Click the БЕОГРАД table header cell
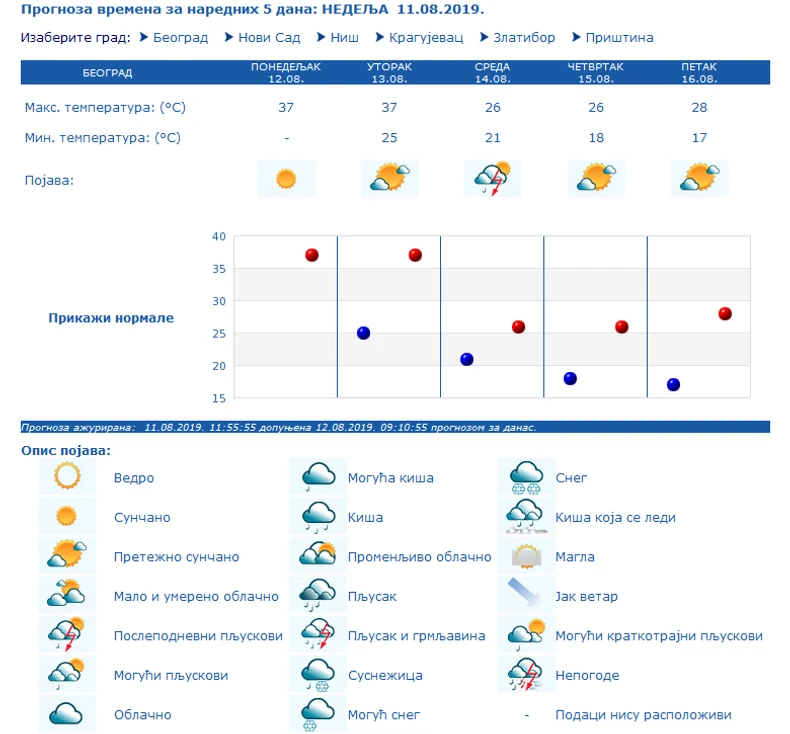 point(107,73)
